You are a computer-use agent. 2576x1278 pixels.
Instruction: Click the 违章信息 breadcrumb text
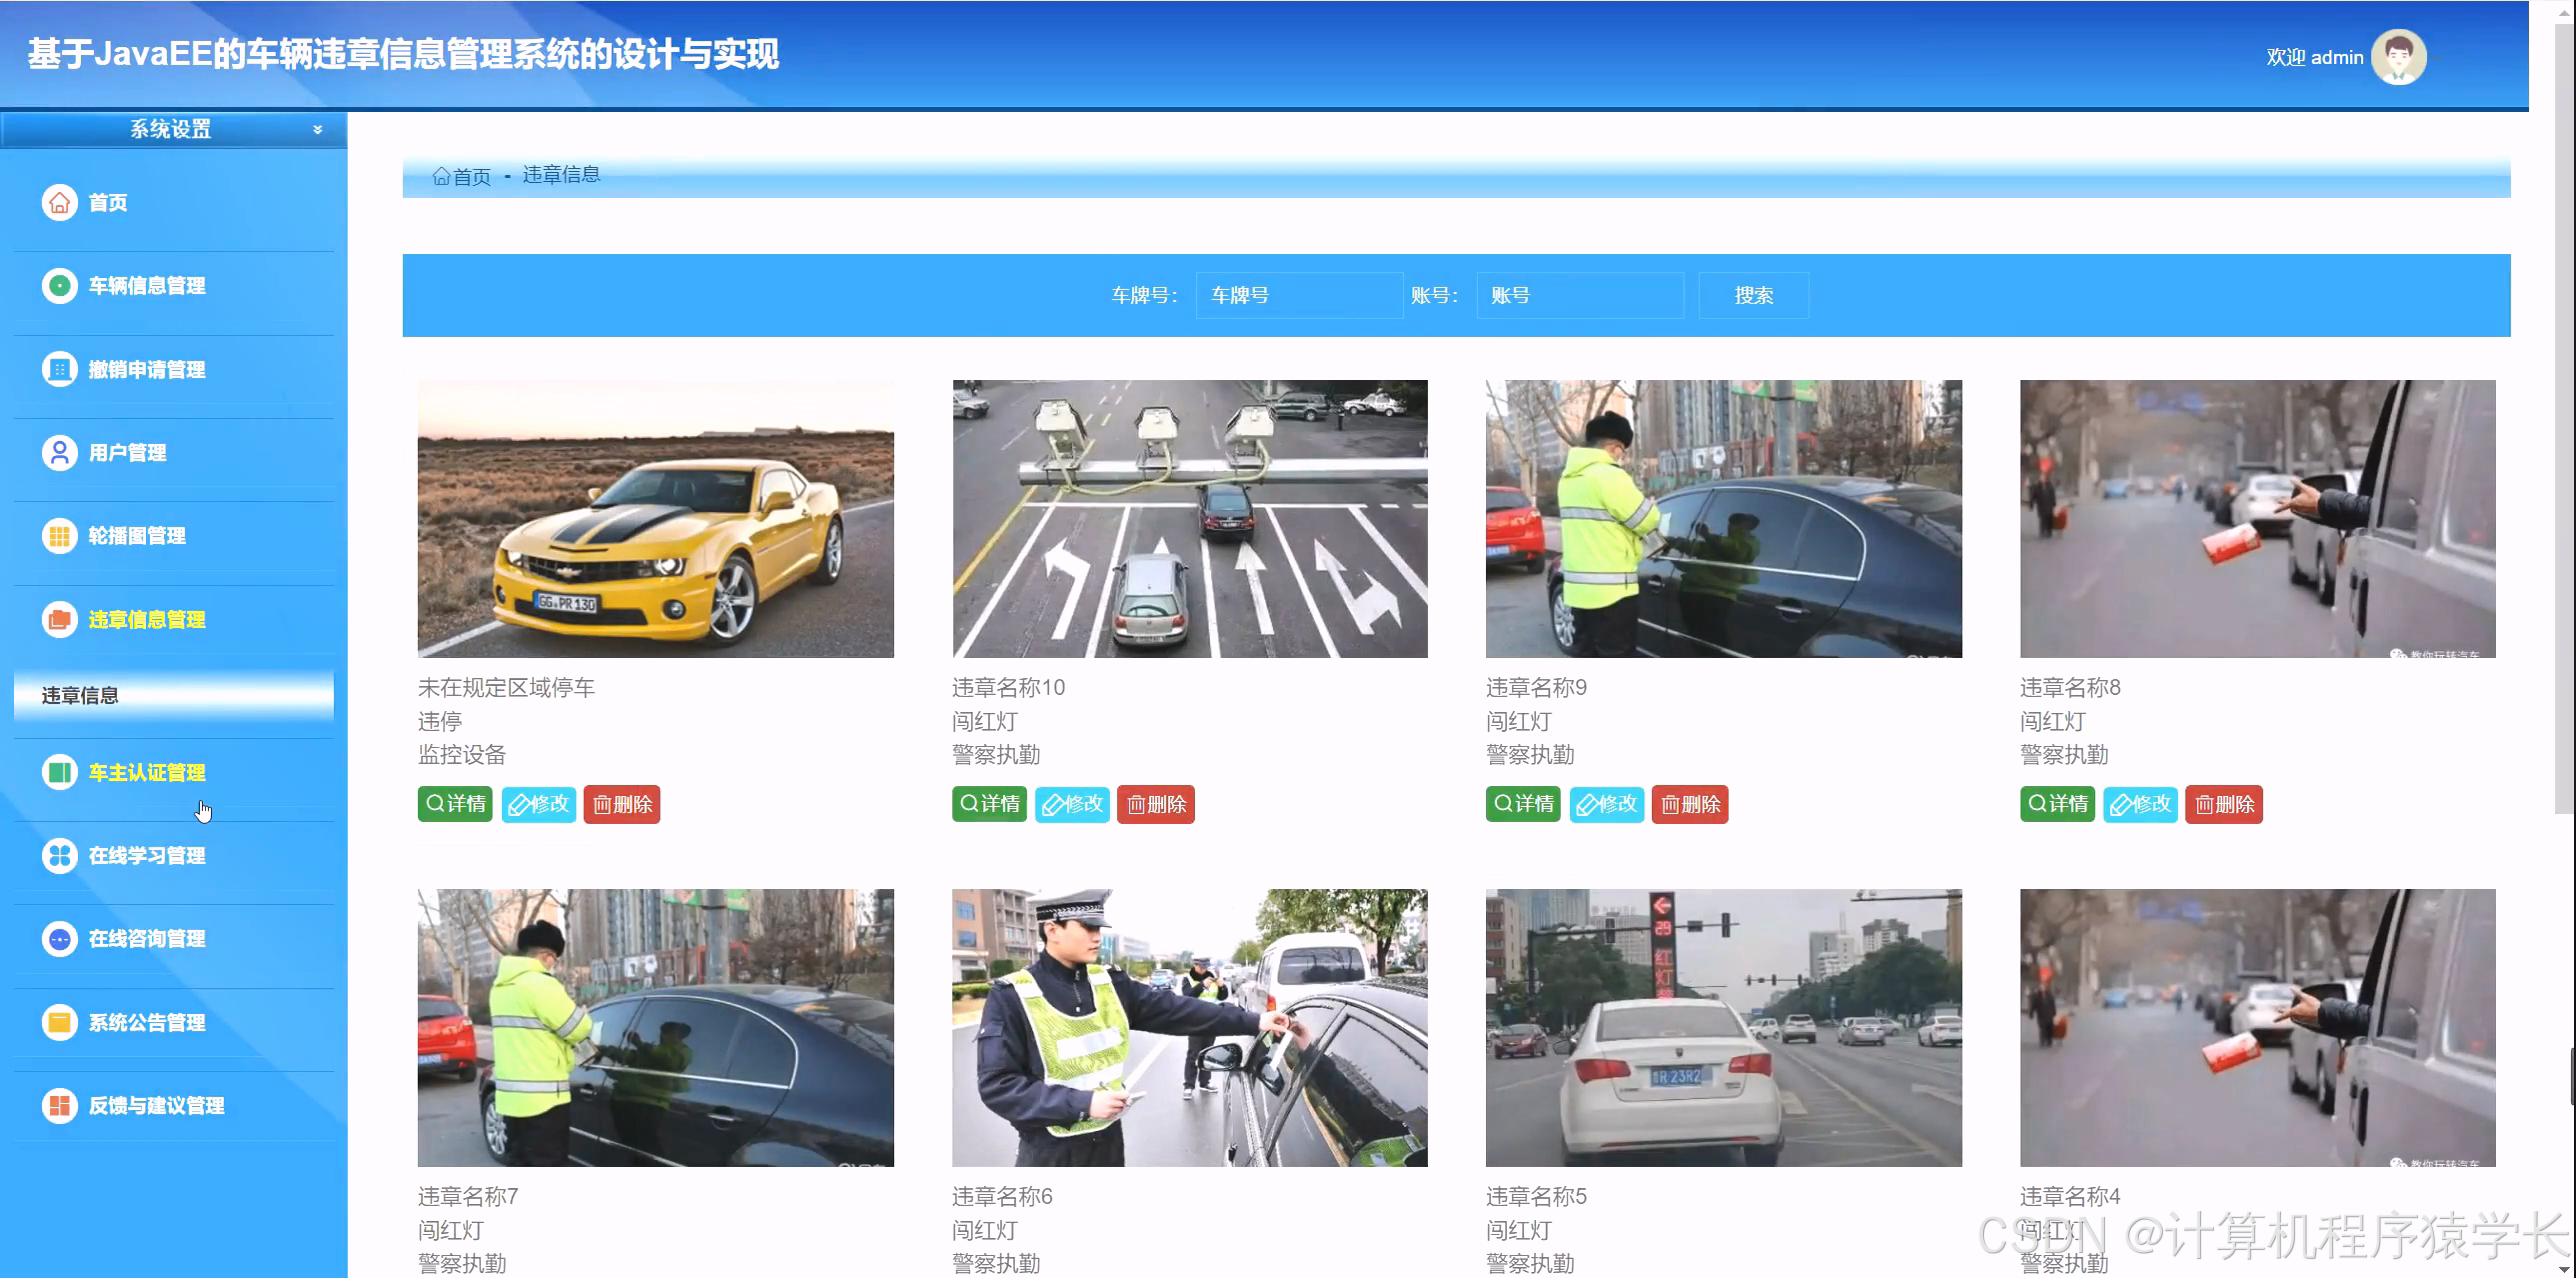(561, 174)
